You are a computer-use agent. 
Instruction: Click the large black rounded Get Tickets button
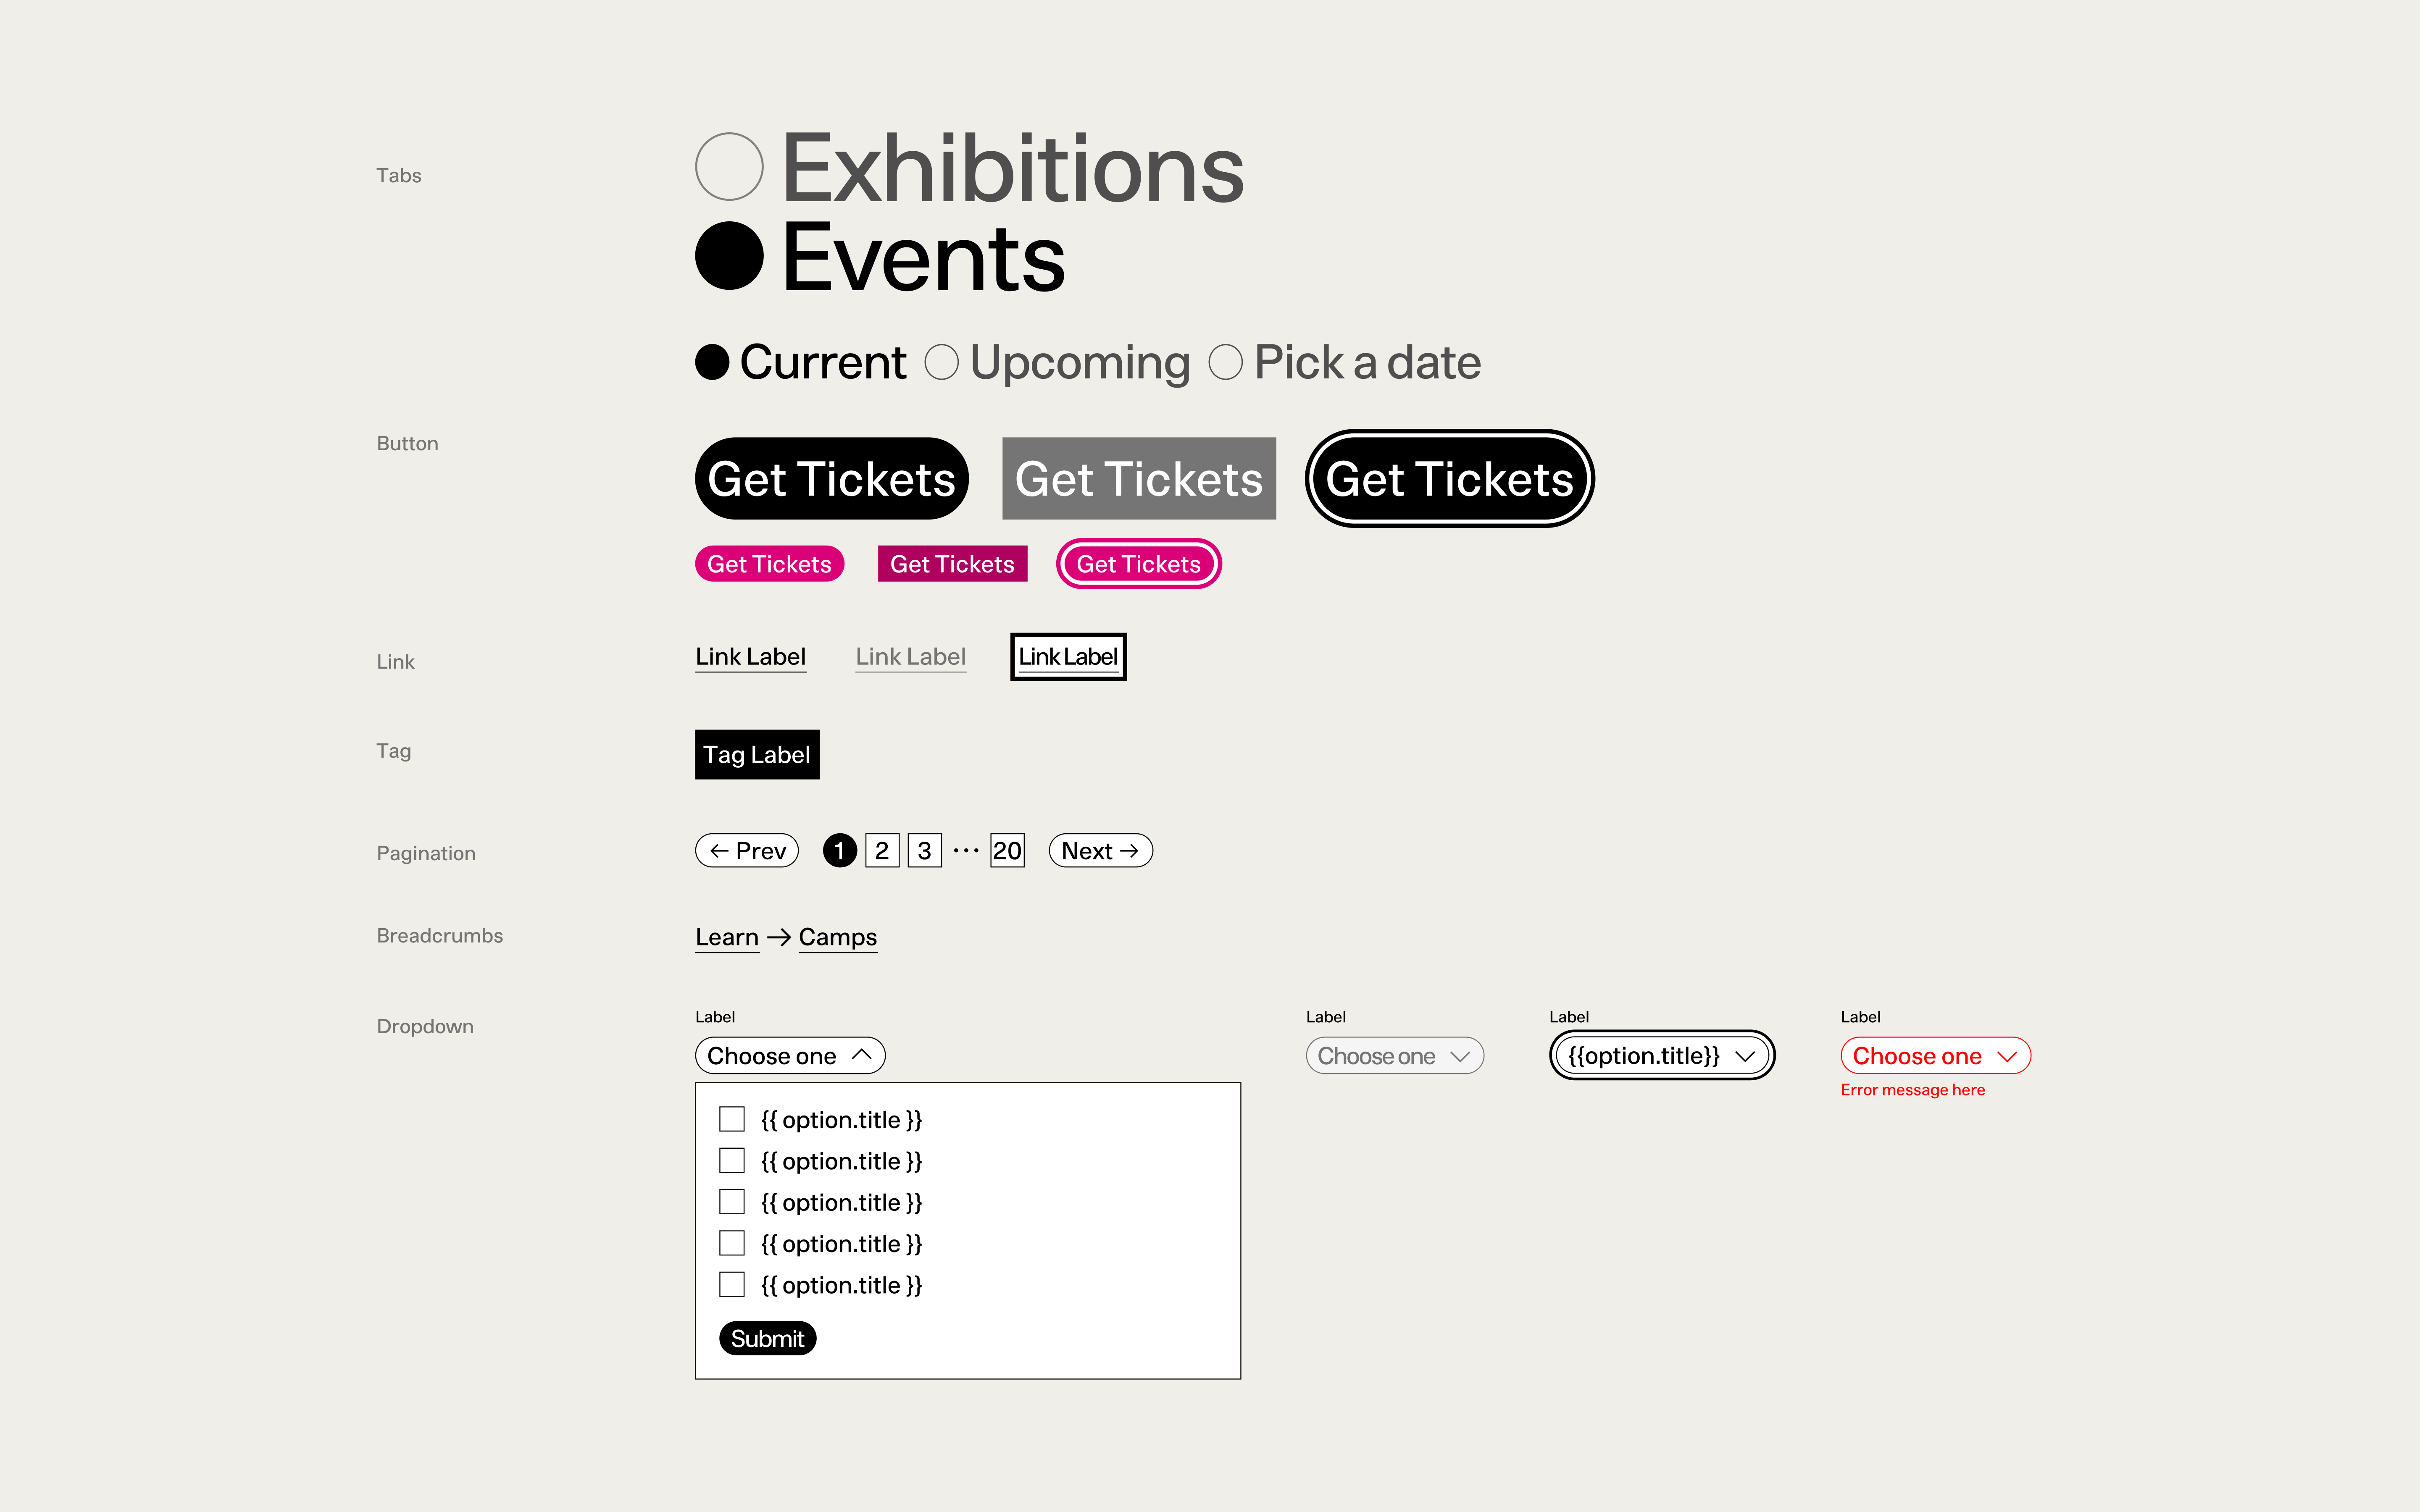831,479
